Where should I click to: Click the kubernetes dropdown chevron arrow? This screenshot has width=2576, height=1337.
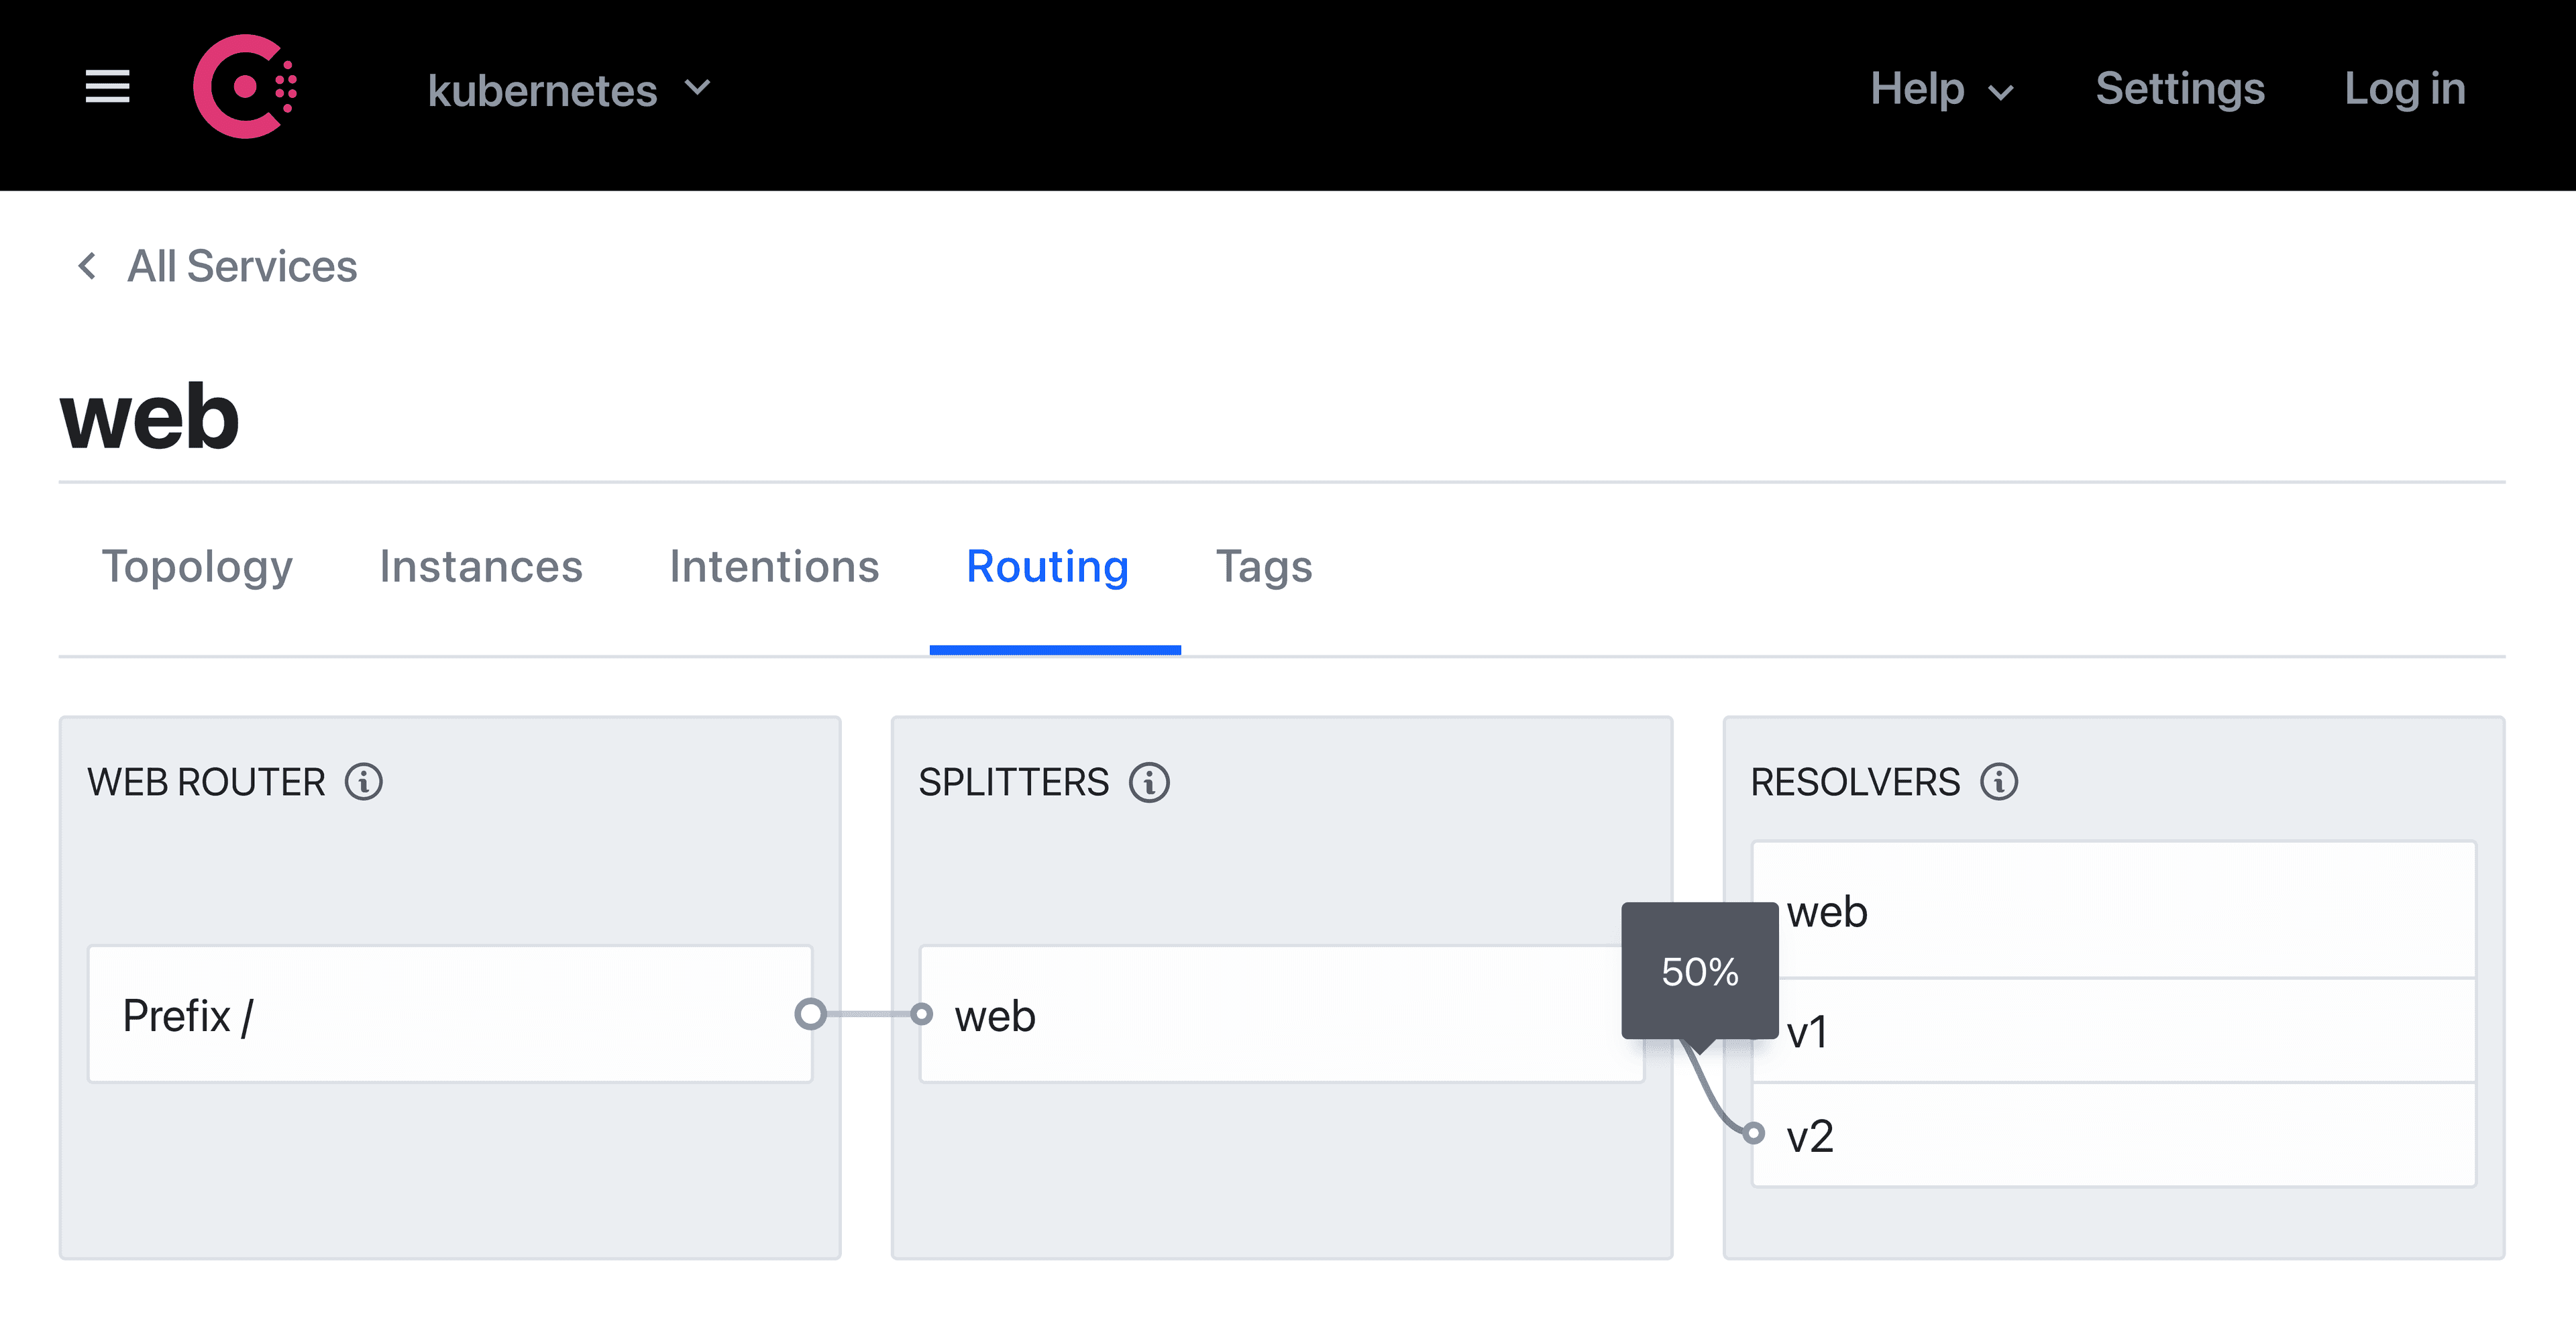coord(698,88)
